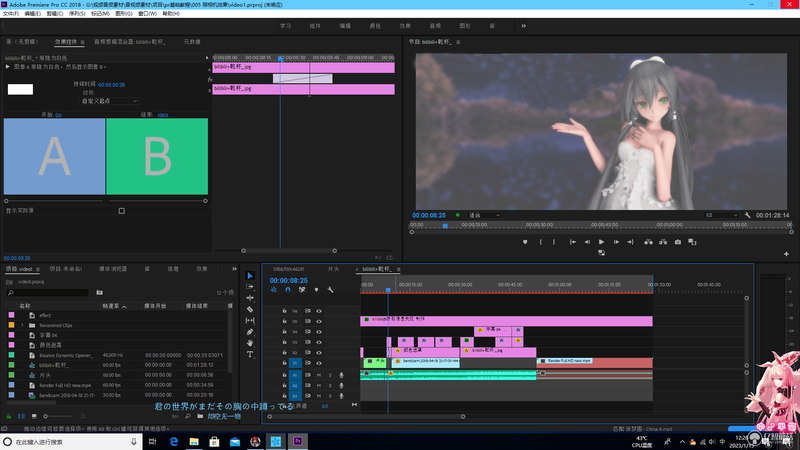Toggle Linked Selection in timeline
The image size is (800, 450).
click(x=302, y=290)
